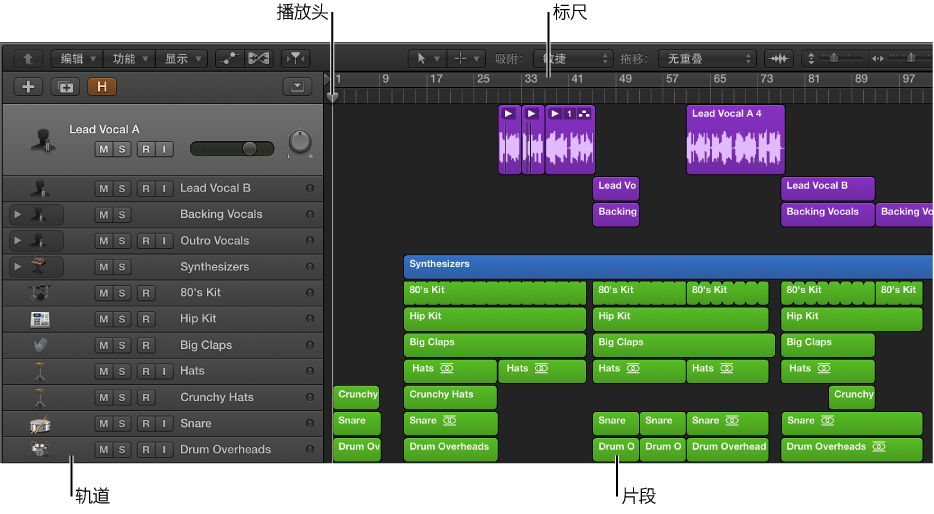This screenshot has height=514, width=934.
Task: Open the 拖移 drag mode dropdown
Action: tap(707, 59)
